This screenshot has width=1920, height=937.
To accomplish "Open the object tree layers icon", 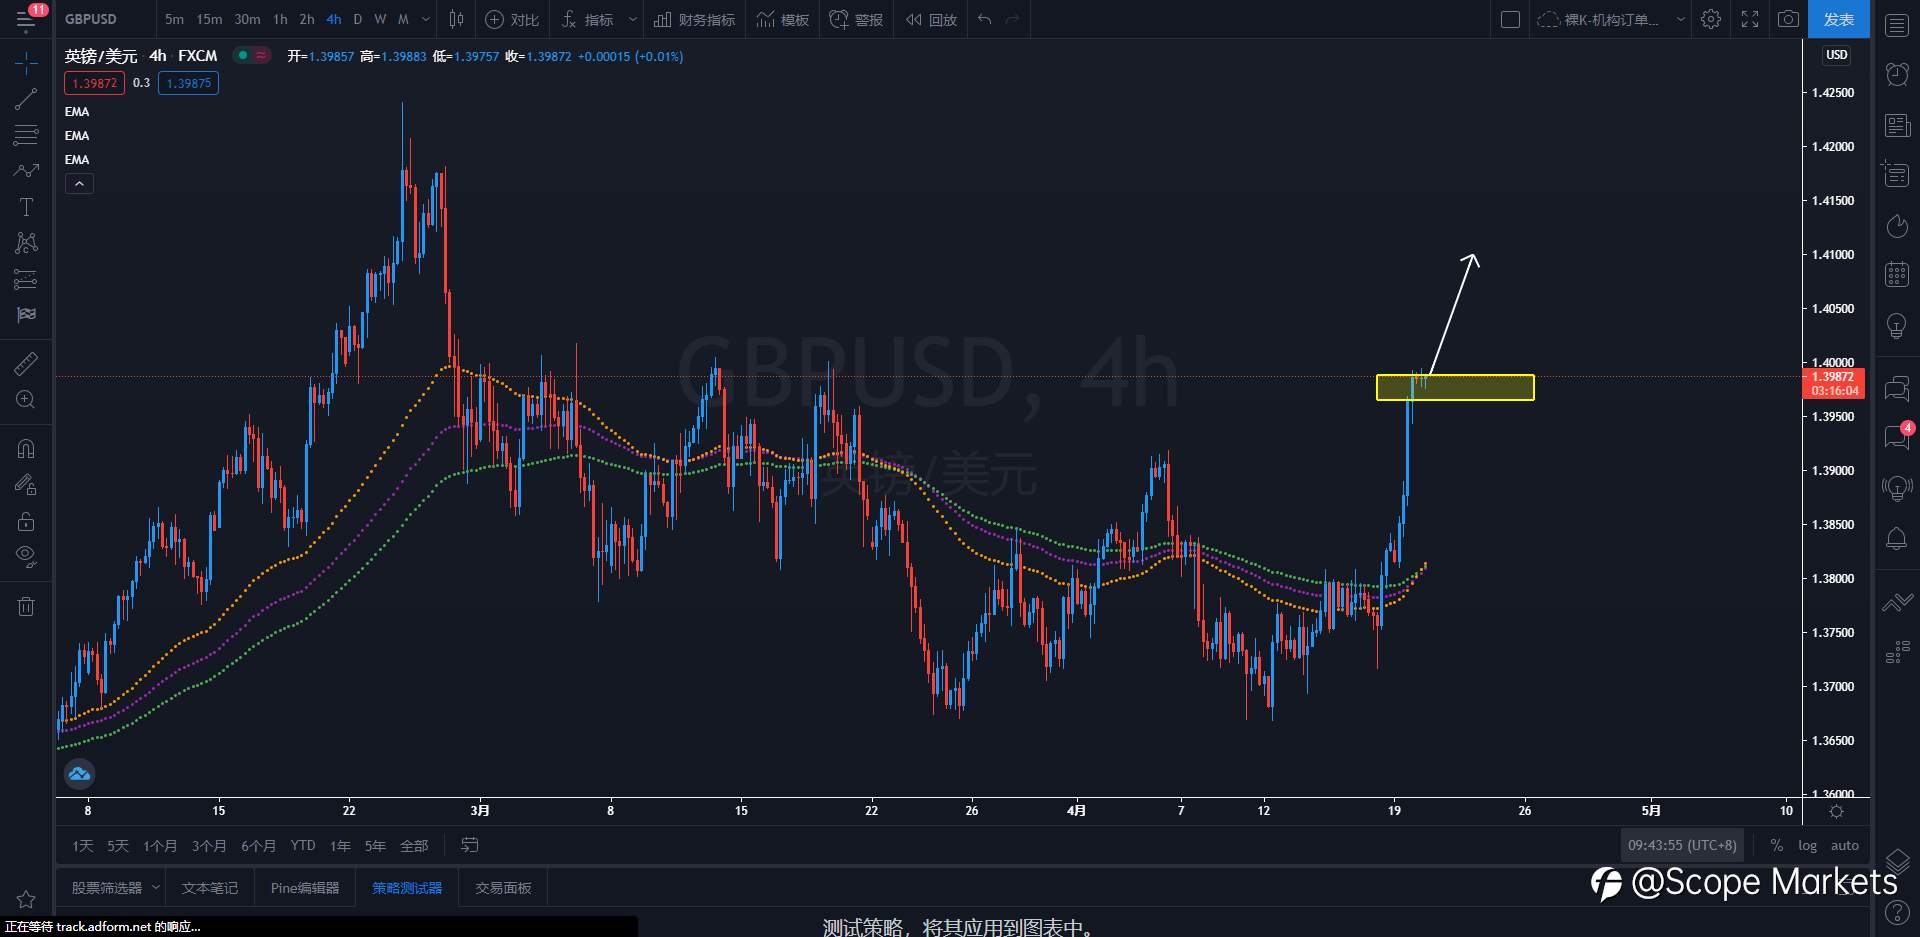I will [1896, 861].
